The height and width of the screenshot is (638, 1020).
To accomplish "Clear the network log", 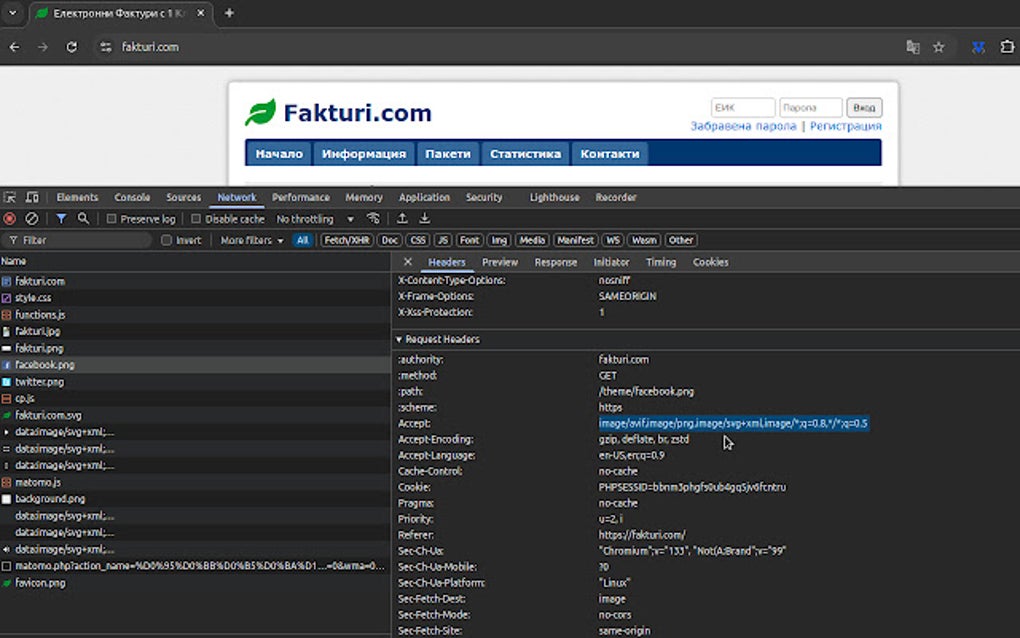I will [32, 219].
